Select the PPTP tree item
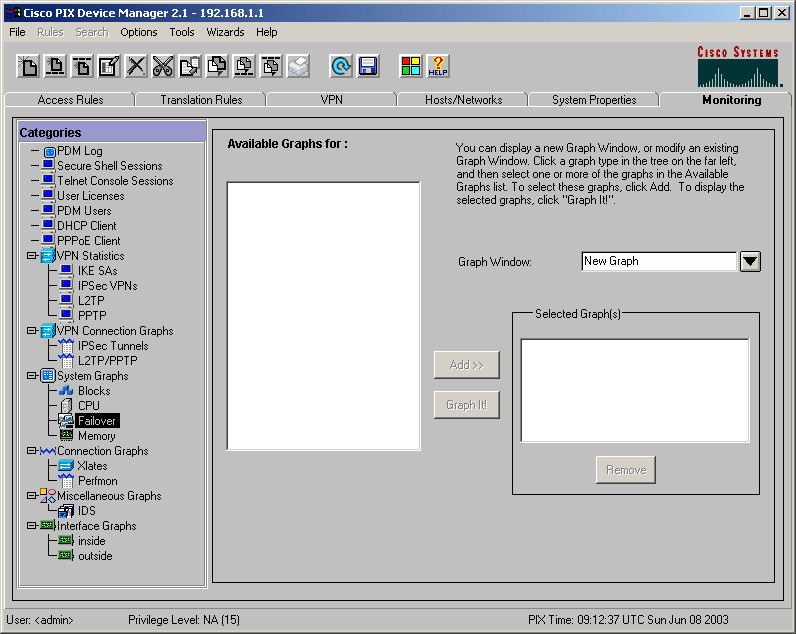The width and height of the screenshot is (796, 634). 92,316
